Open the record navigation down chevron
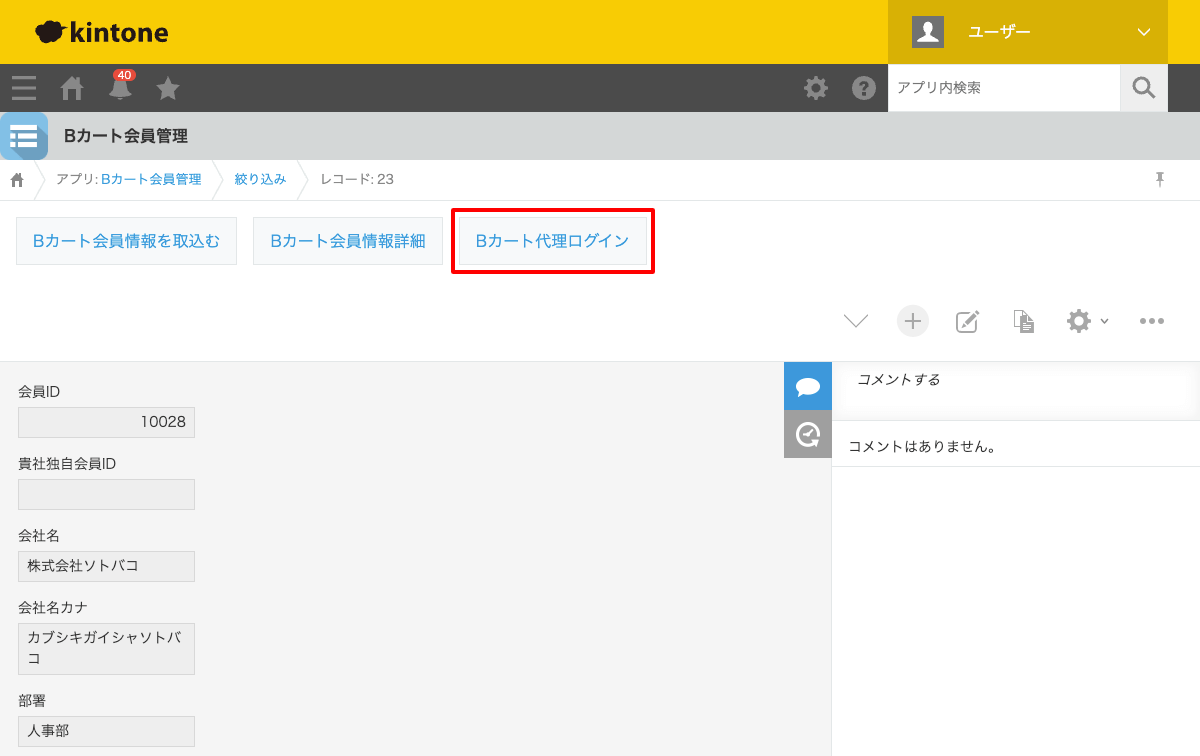 [856, 321]
